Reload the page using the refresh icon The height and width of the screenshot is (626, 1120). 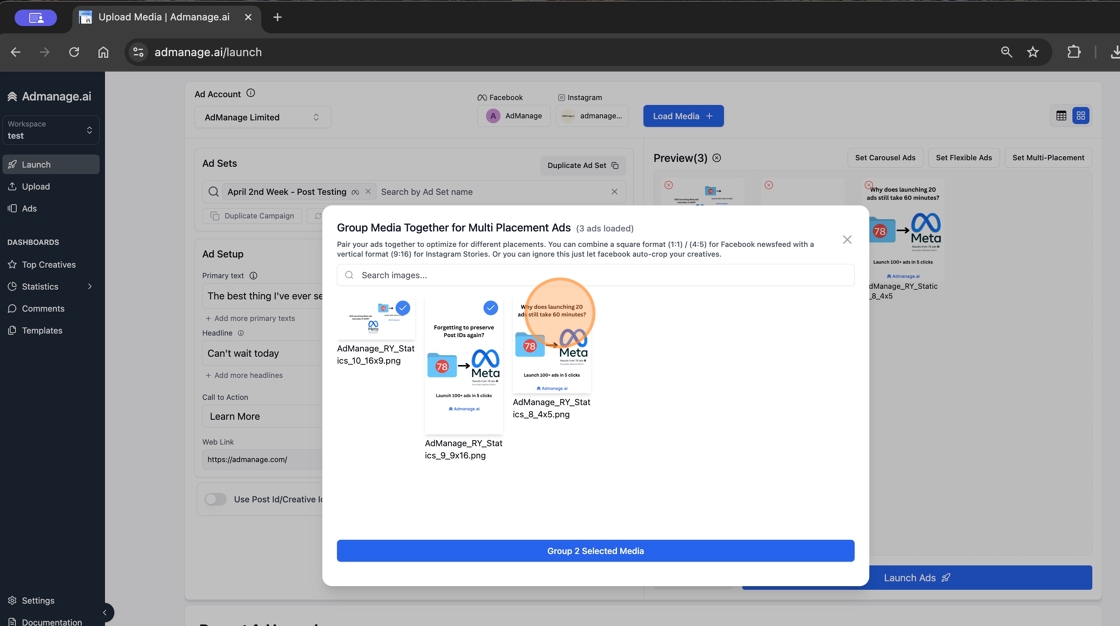pos(74,52)
